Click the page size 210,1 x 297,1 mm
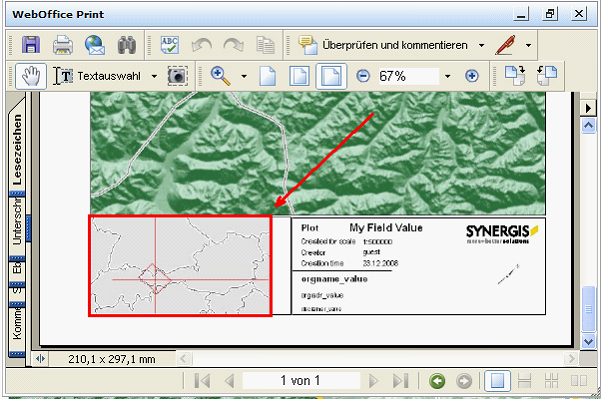The width and height of the screenshot is (601, 399). pos(112,359)
